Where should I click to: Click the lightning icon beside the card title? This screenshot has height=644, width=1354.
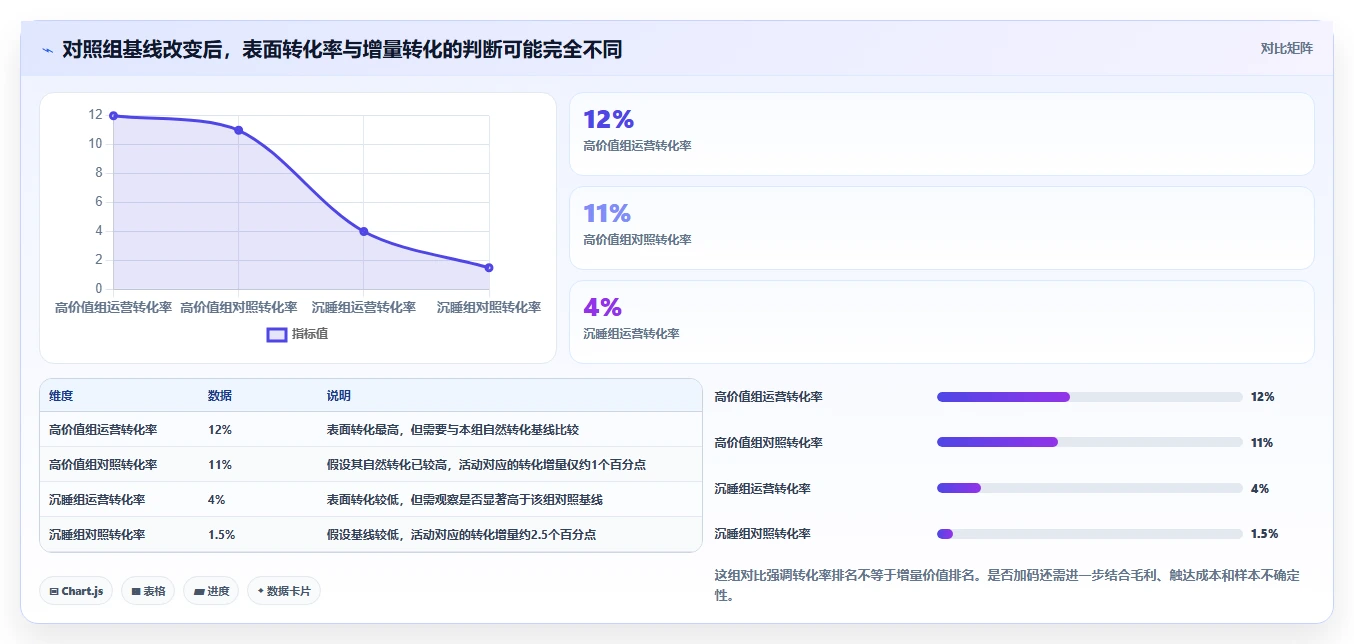pyautogui.click(x=47, y=49)
